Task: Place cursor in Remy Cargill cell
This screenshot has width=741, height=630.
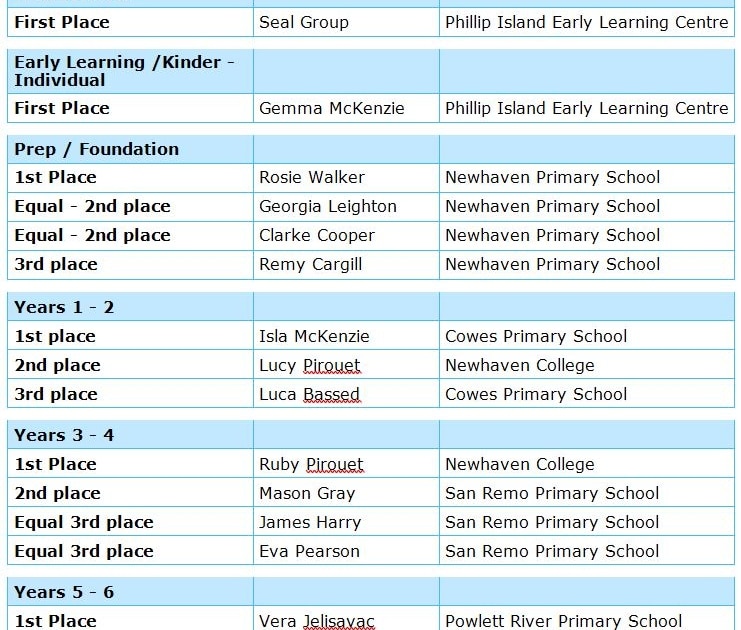Action: (310, 264)
